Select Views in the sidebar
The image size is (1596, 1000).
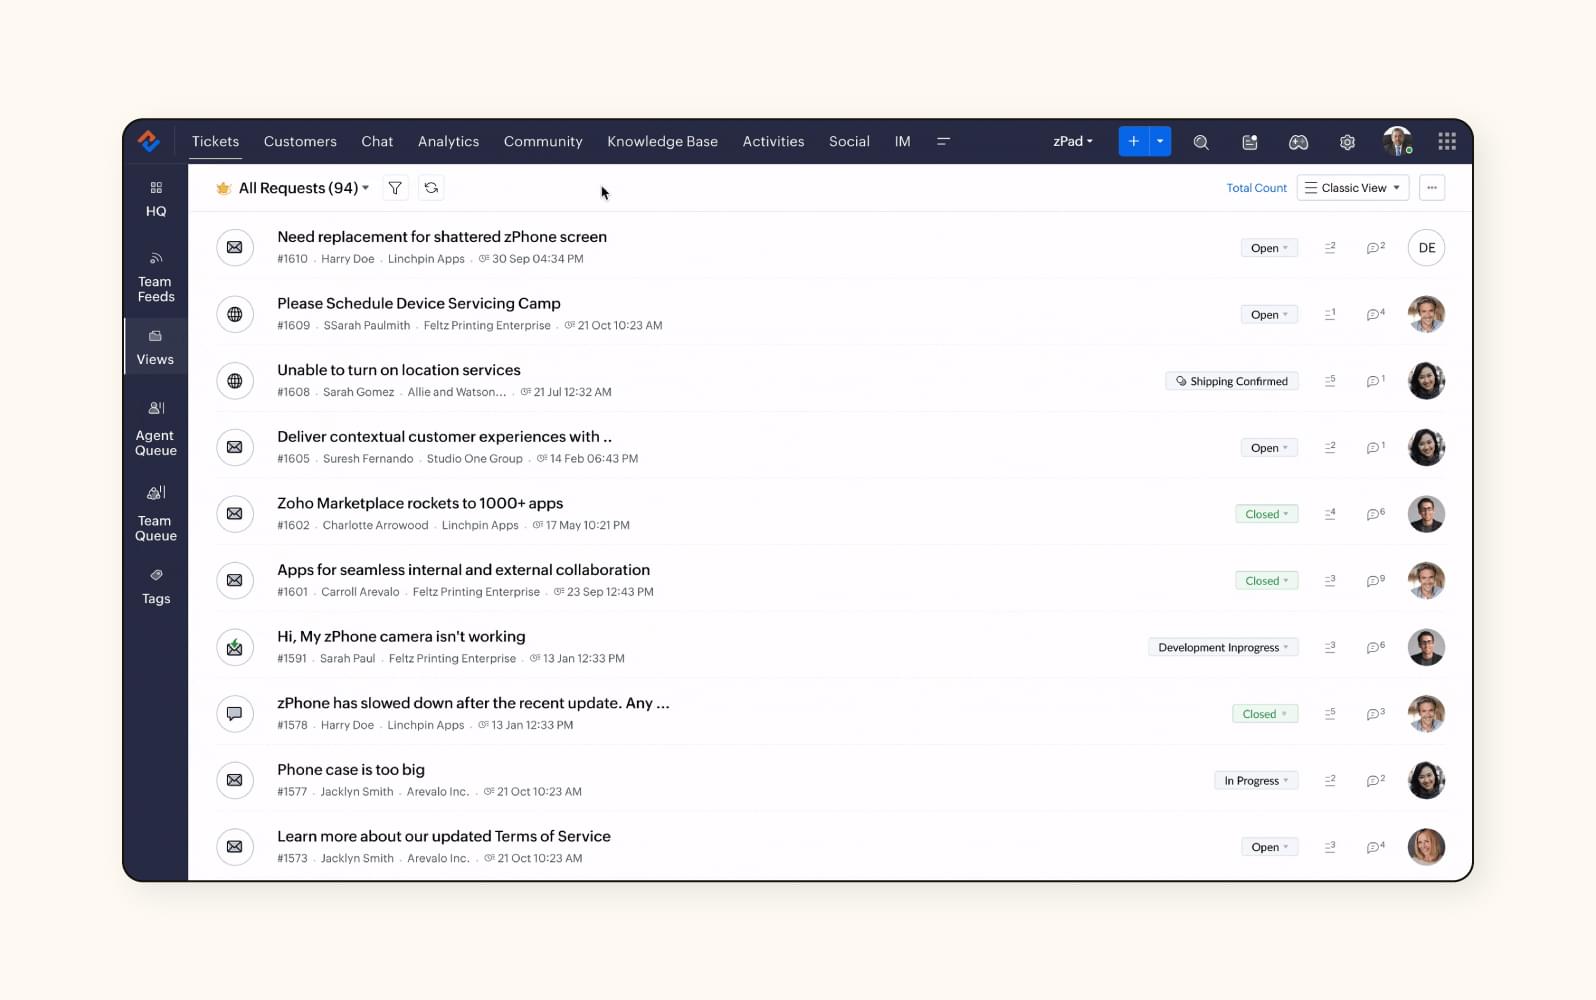click(156, 347)
